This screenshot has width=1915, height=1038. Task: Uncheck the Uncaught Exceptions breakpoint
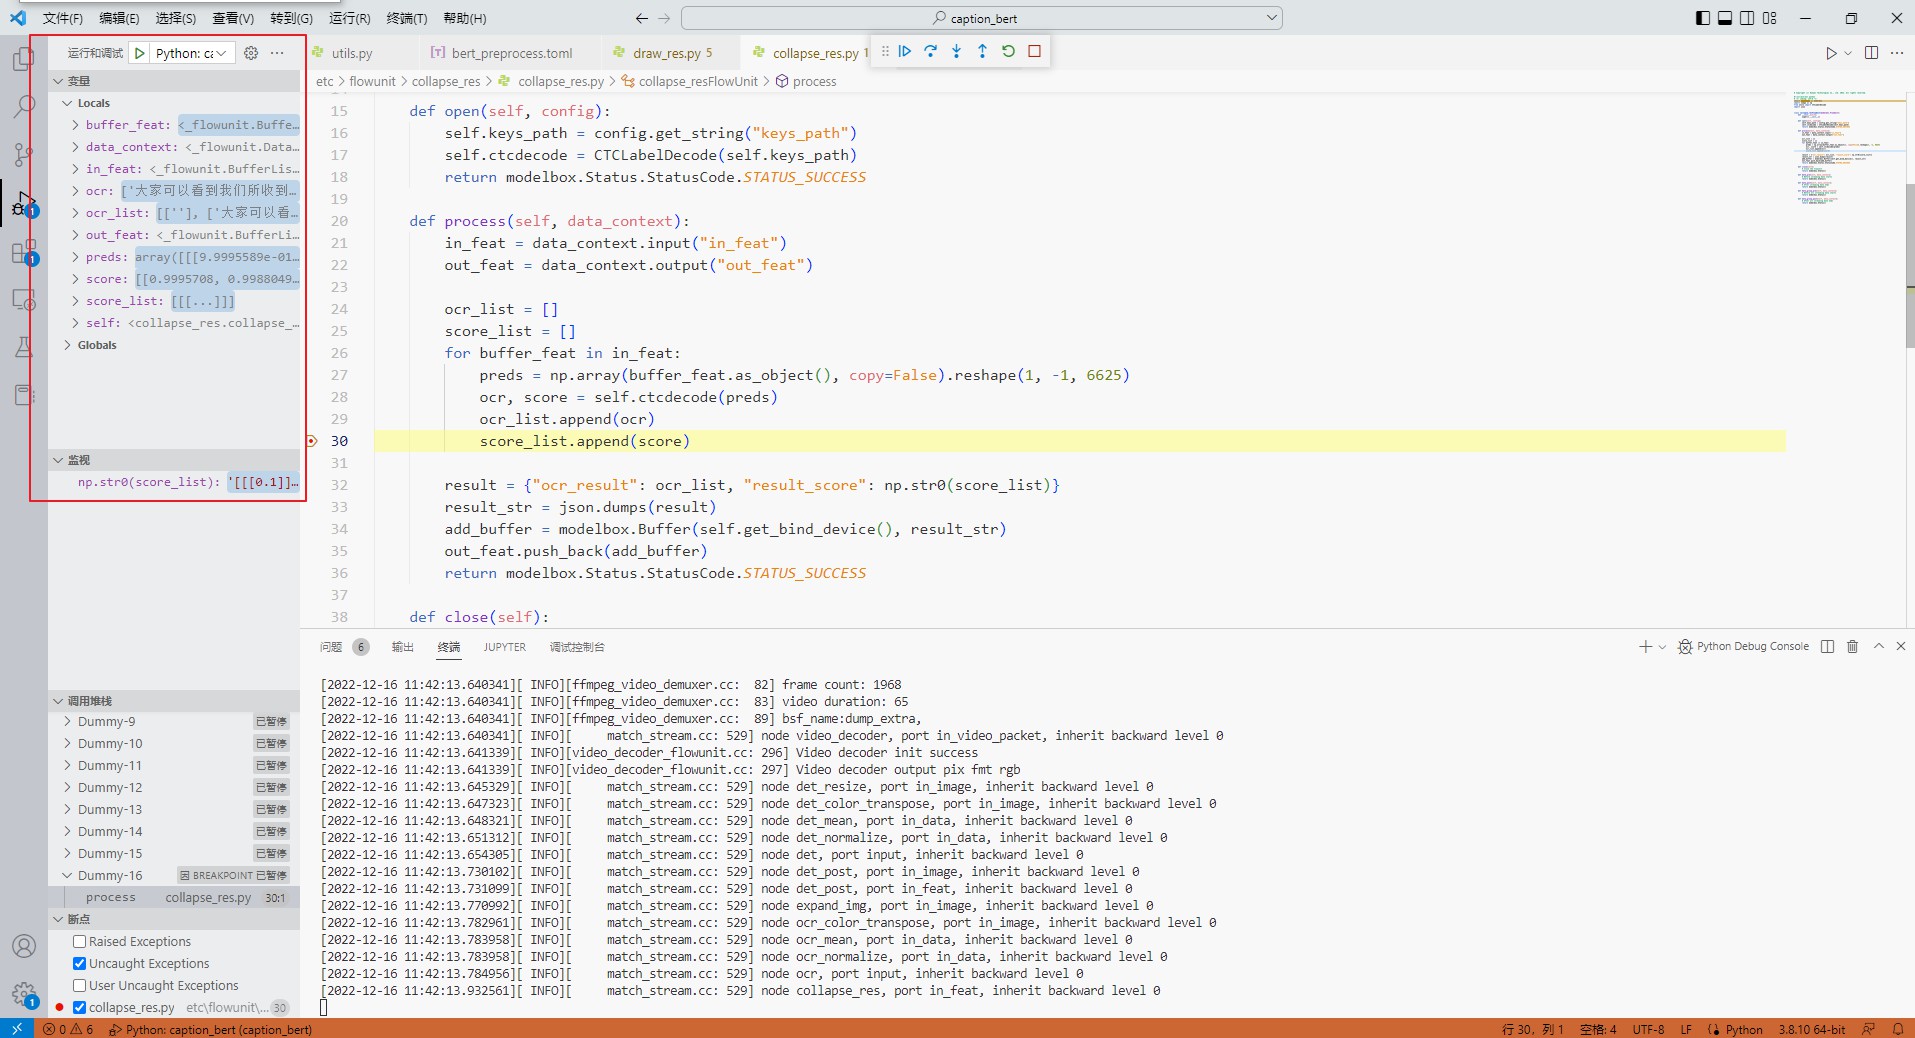click(80, 963)
